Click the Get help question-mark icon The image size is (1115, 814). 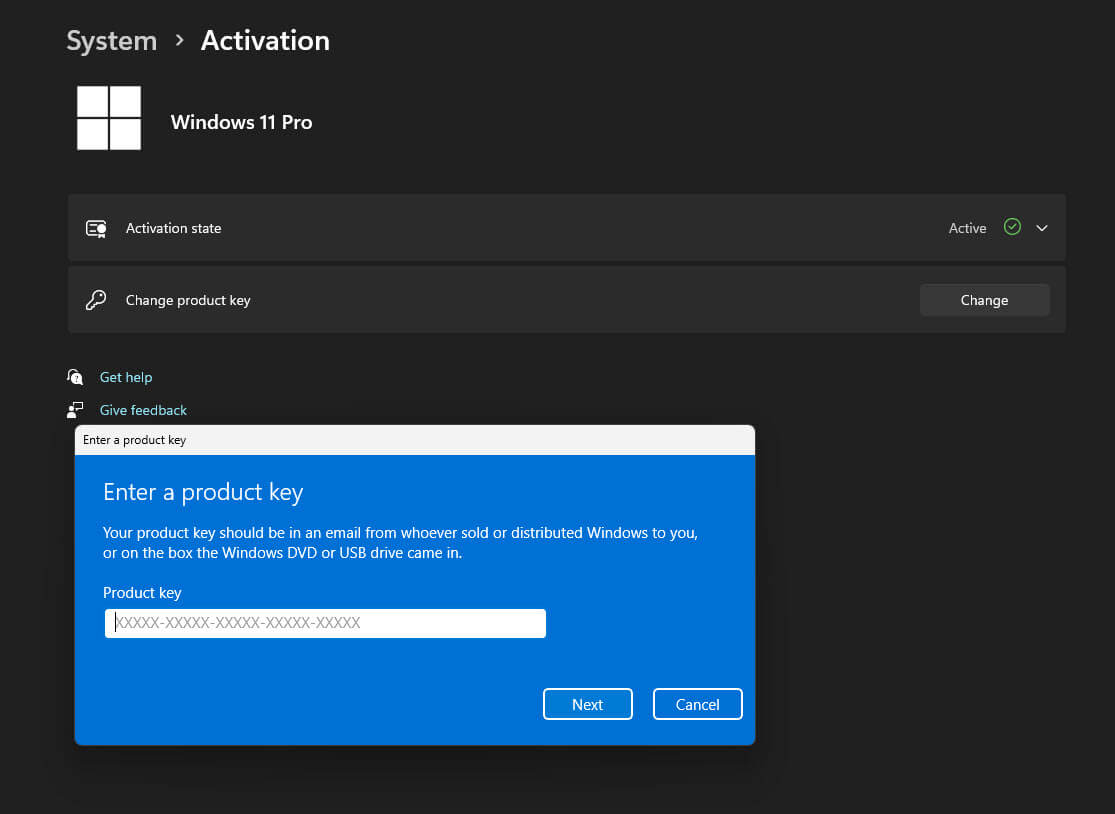[75, 377]
